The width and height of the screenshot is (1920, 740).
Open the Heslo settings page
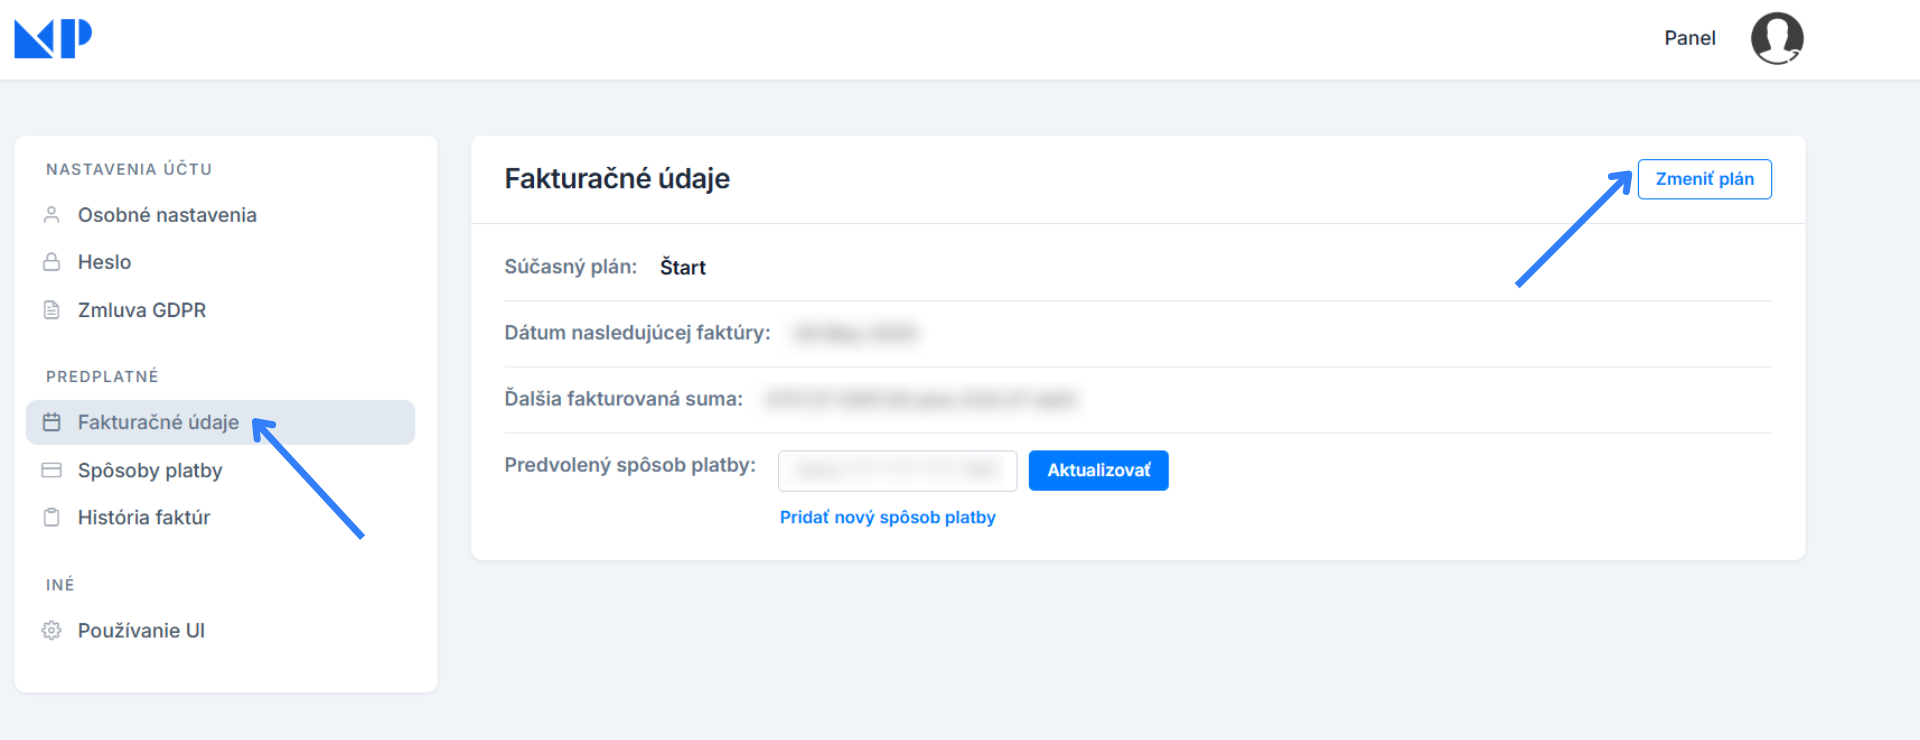[x=104, y=262]
